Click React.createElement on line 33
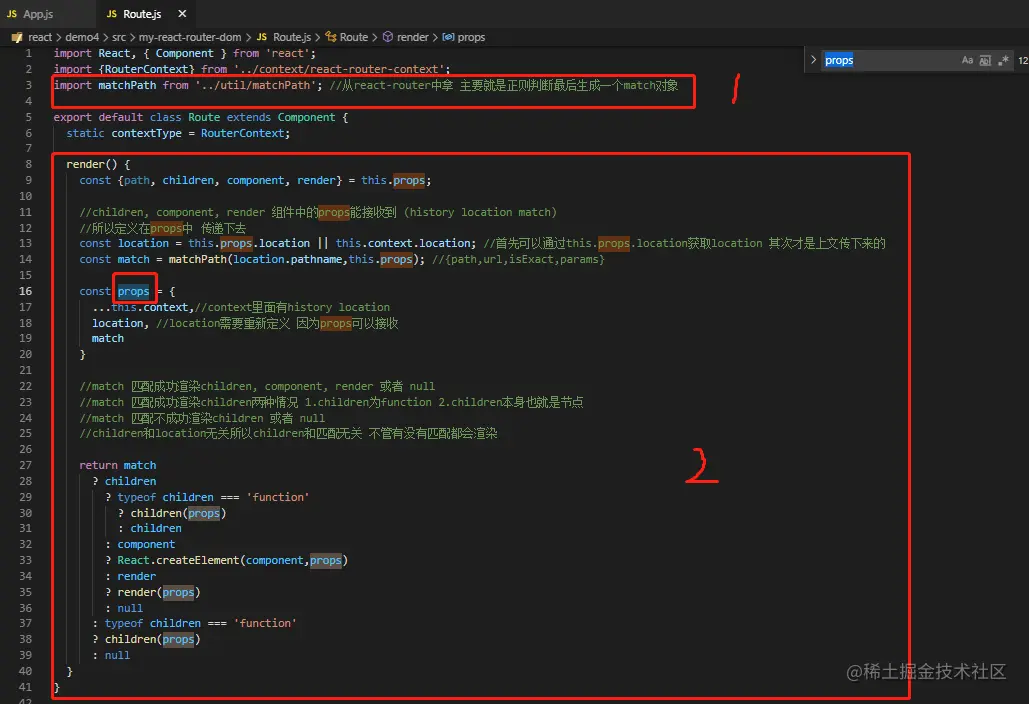This screenshot has width=1029, height=704. [x=178, y=560]
